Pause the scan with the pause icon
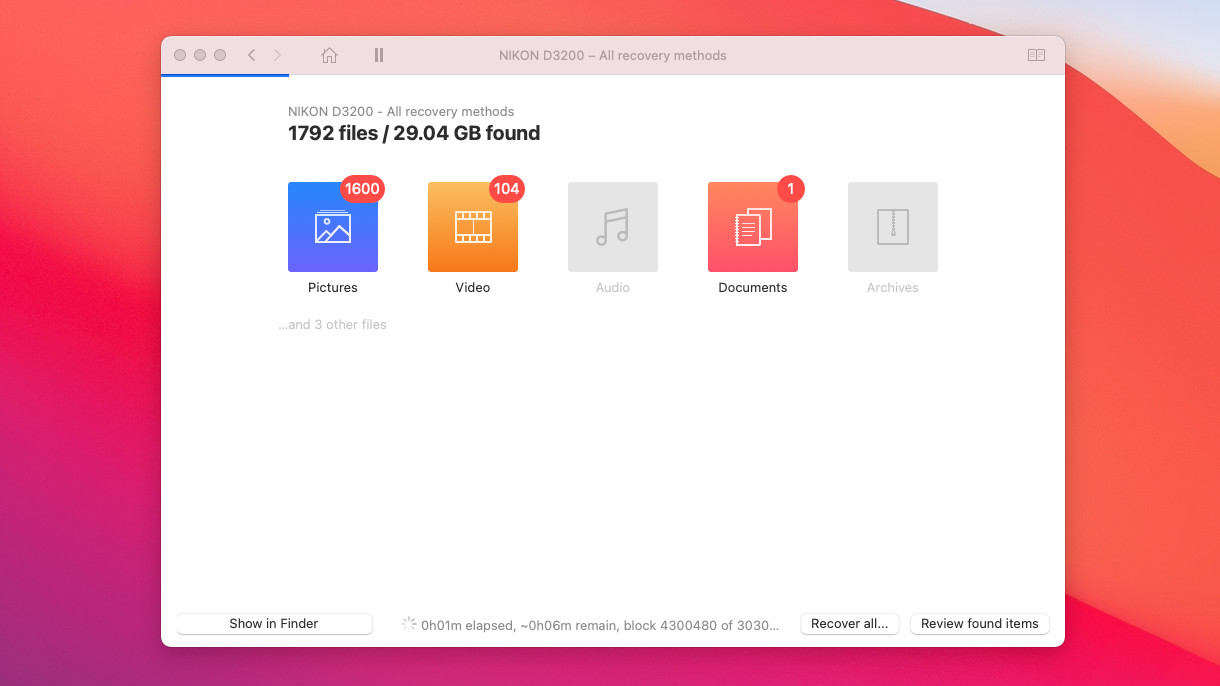The width and height of the screenshot is (1220, 686). tap(379, 55)
